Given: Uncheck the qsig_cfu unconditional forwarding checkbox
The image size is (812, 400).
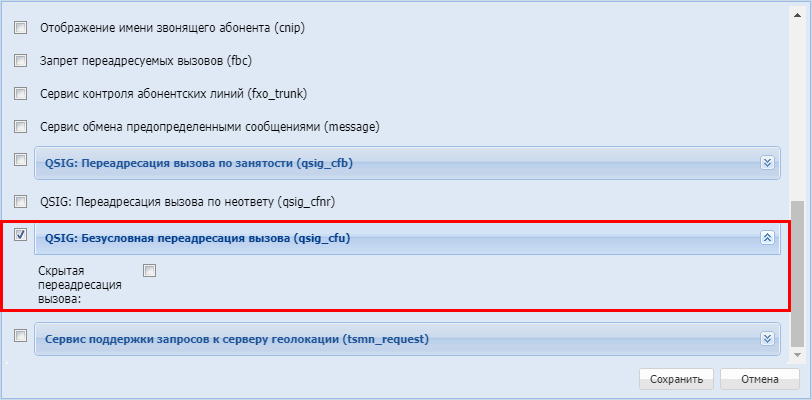Looking at the screenshot, I should tap(21, 235).
